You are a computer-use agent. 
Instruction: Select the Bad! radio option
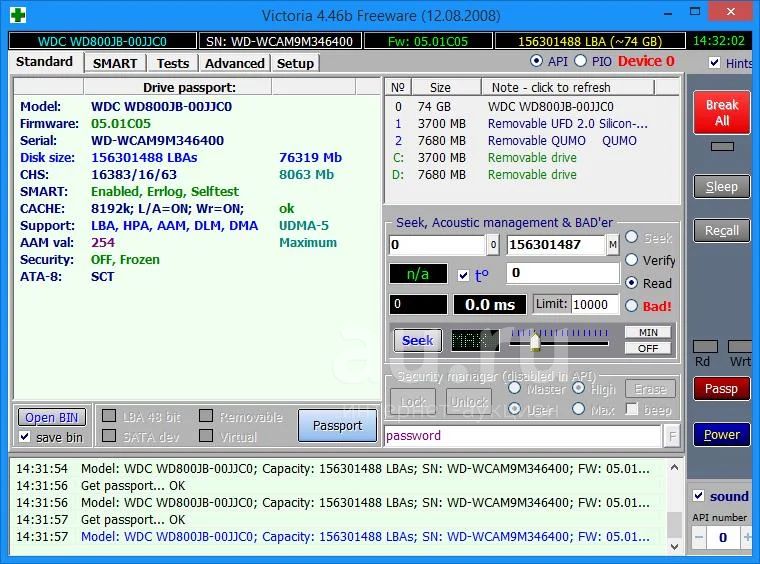(x=631, y=306)
